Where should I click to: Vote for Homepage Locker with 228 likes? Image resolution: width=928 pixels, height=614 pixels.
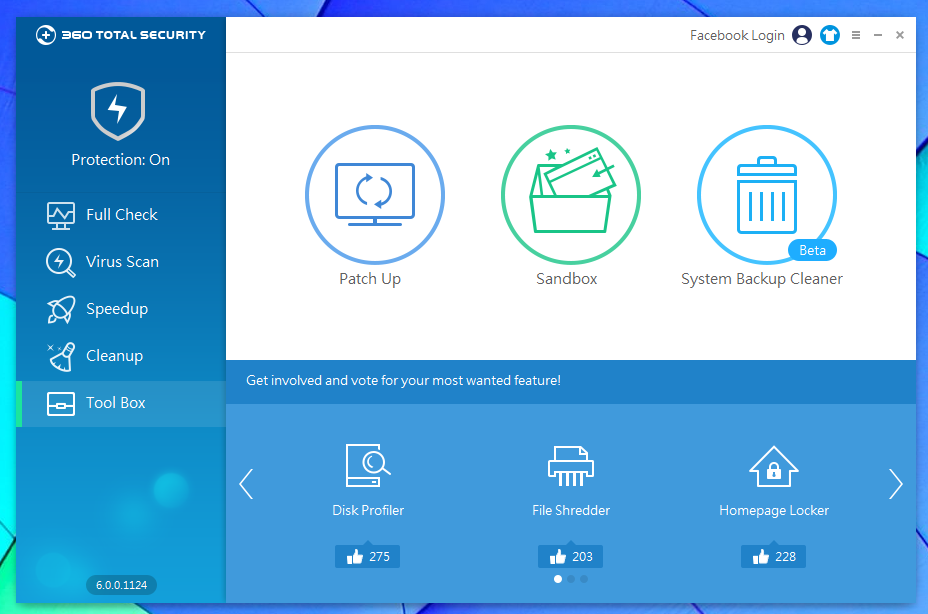[x=774, y=556]
